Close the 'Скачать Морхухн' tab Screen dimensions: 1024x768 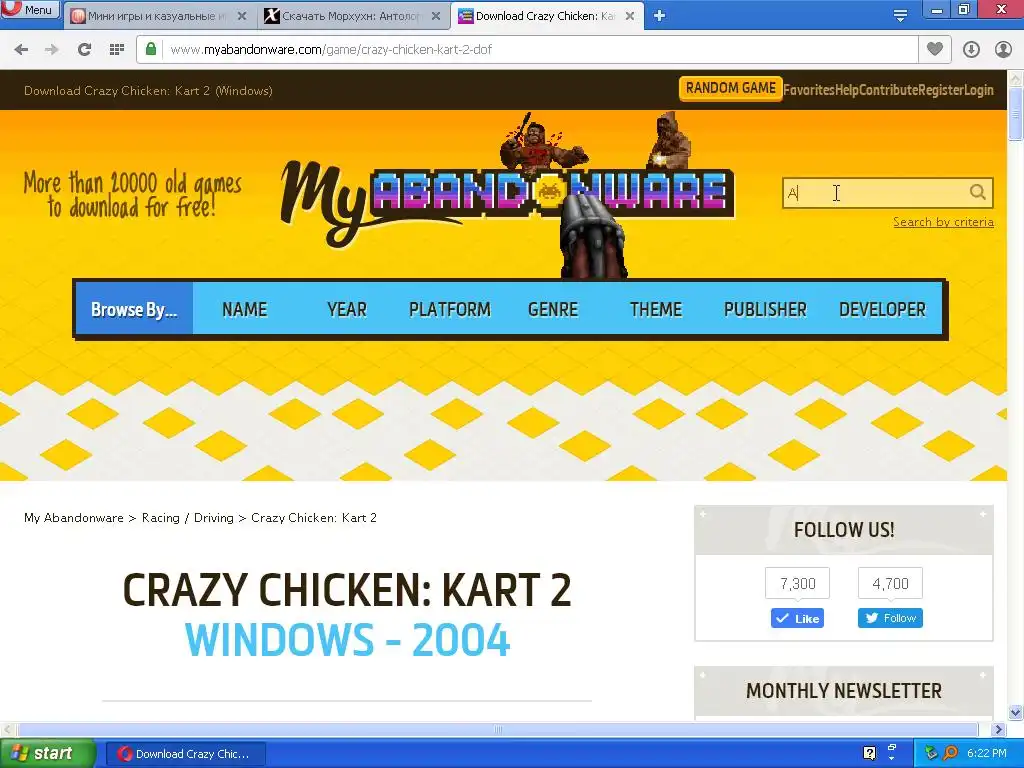[x=436, y=16]
